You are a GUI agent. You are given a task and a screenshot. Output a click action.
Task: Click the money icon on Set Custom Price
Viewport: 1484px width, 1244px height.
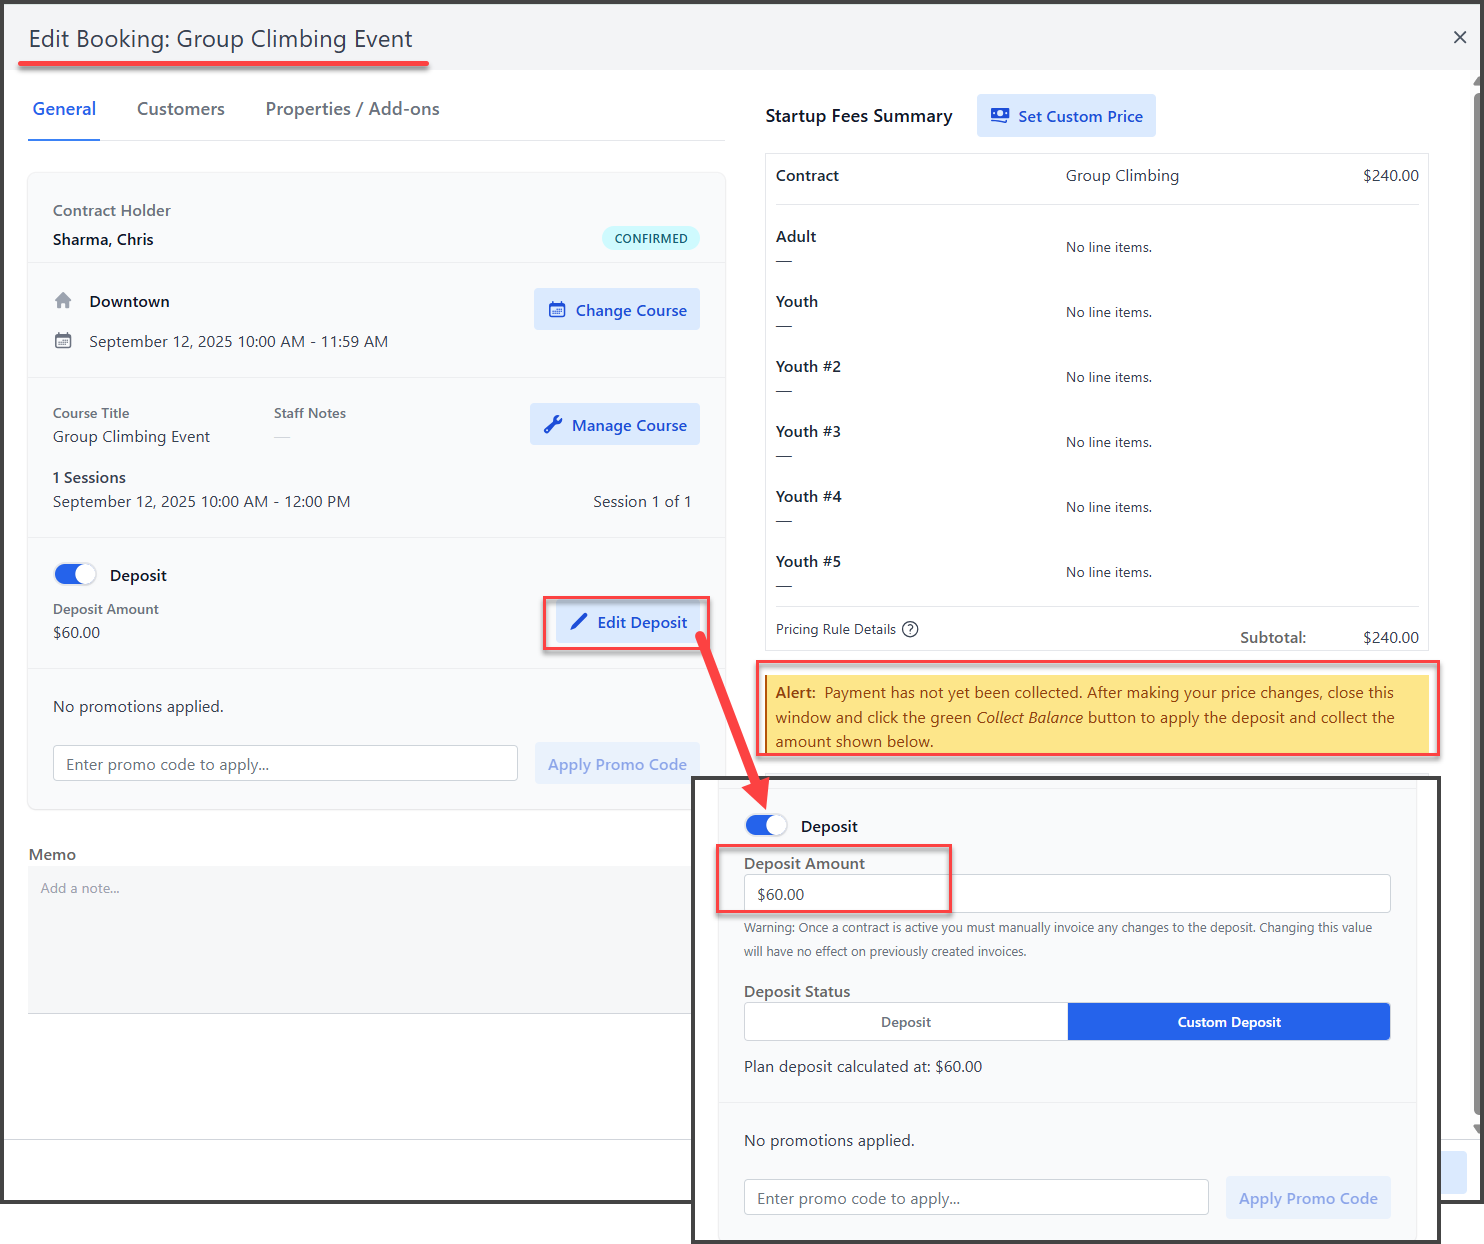click(x=999, y=116)
